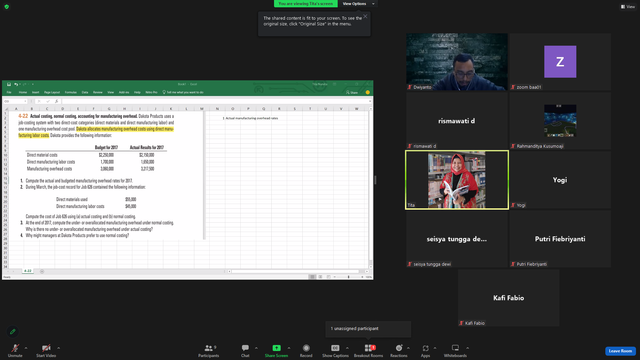Close the shared content notification
The height and width of the screenshot is (360, 640).
click(365, 16)
